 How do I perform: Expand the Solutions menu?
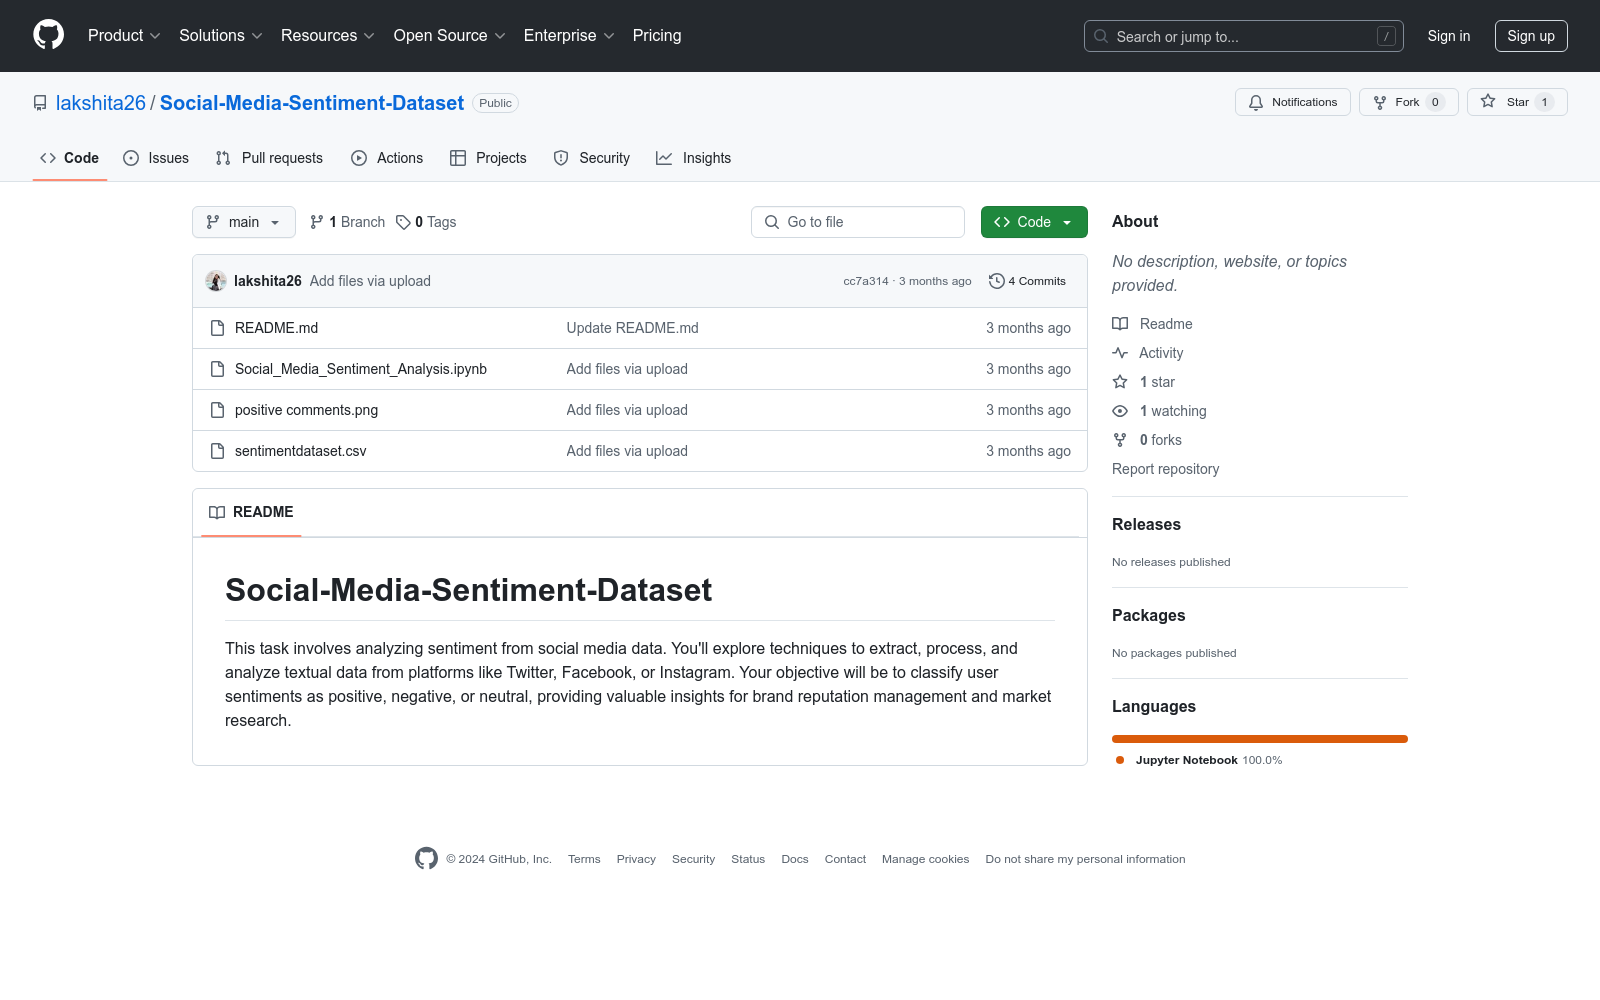pyautogui.click(x=221, y=35)
